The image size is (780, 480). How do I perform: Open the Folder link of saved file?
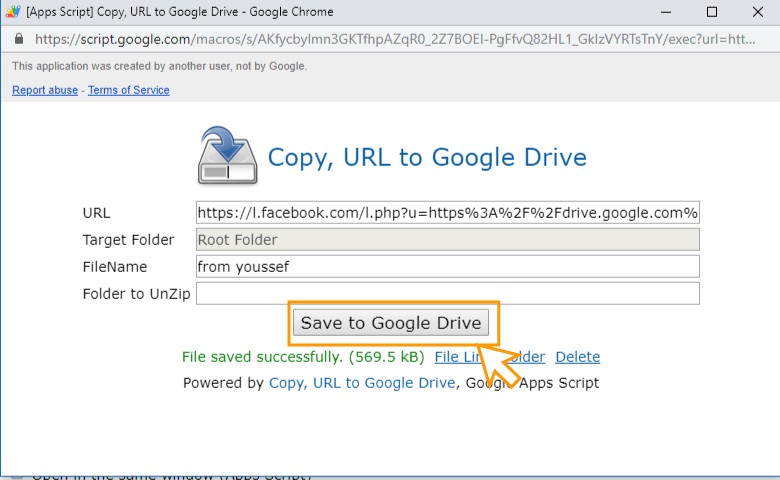pos(532,357)
